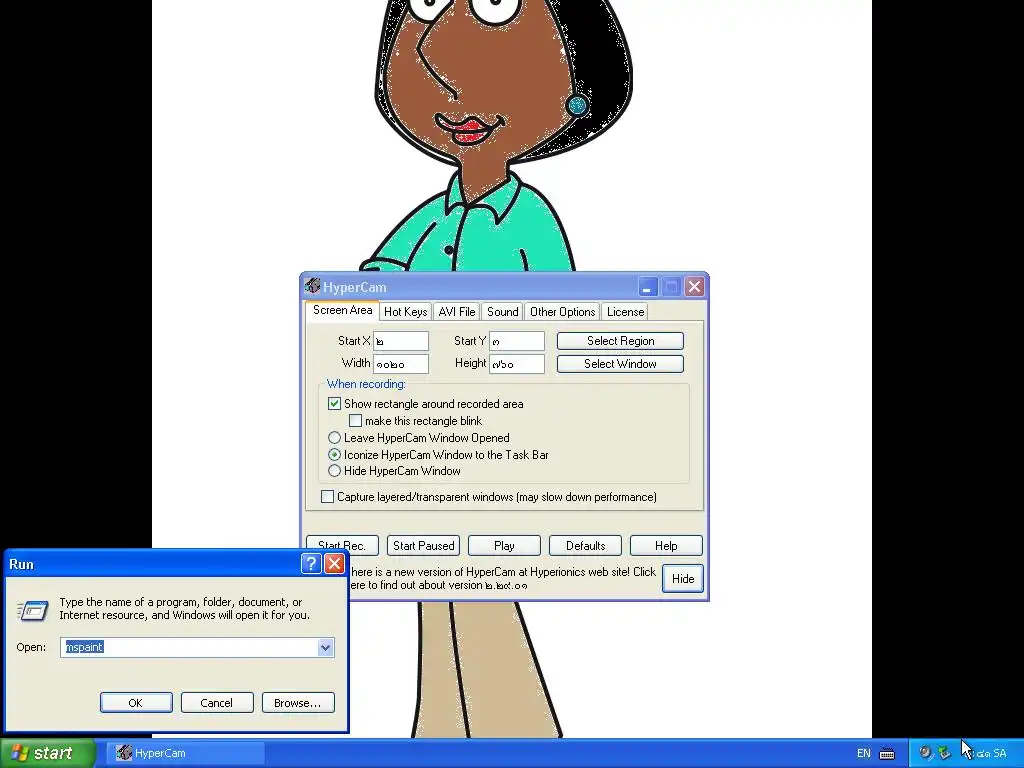Hide the new version notice

tap(683, 579)
